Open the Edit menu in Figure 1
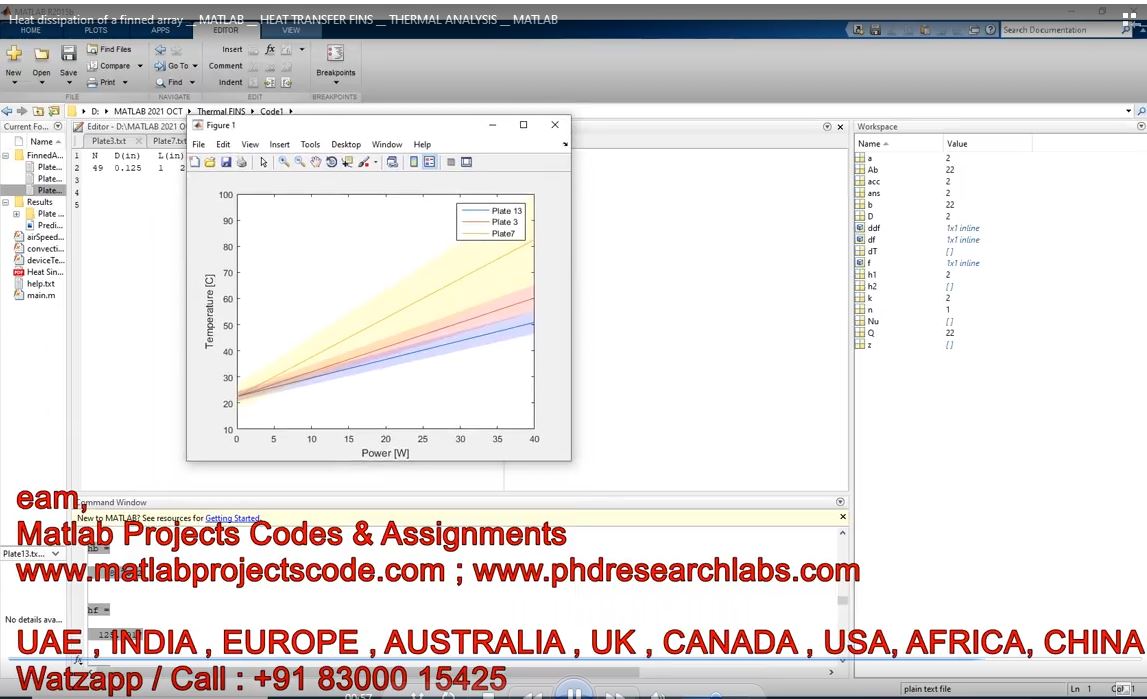 pos(223,145)
